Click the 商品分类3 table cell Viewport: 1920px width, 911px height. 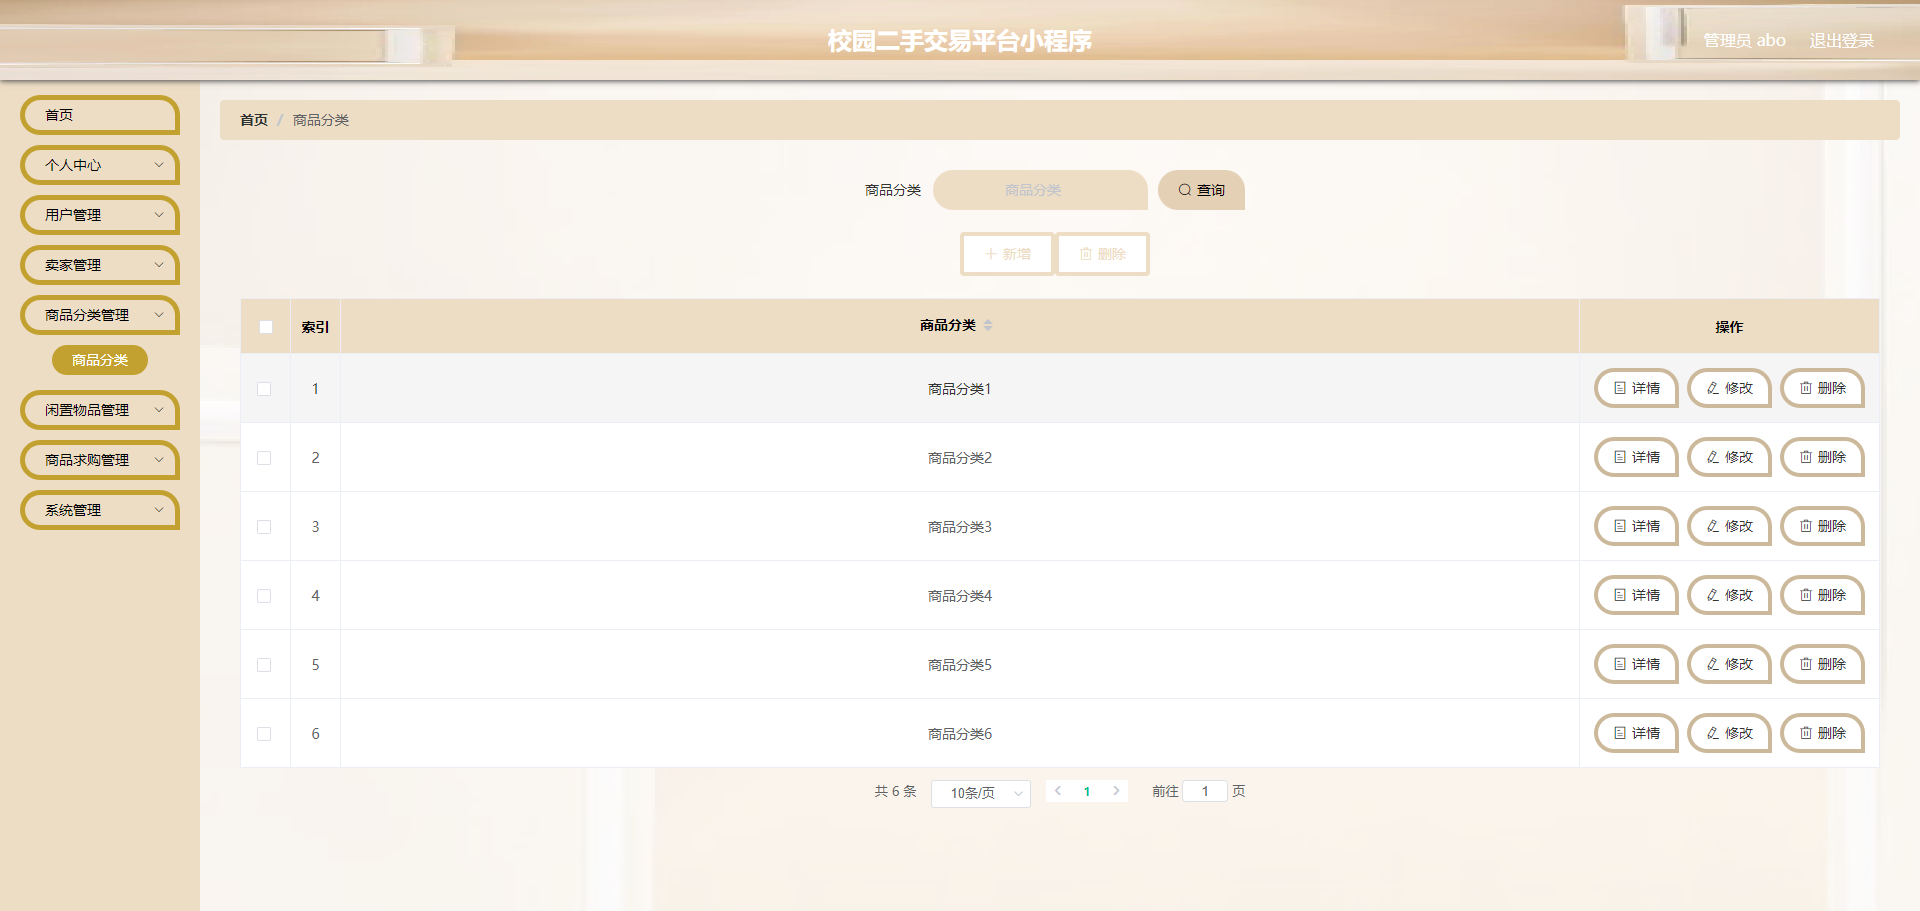coord(960,527)
